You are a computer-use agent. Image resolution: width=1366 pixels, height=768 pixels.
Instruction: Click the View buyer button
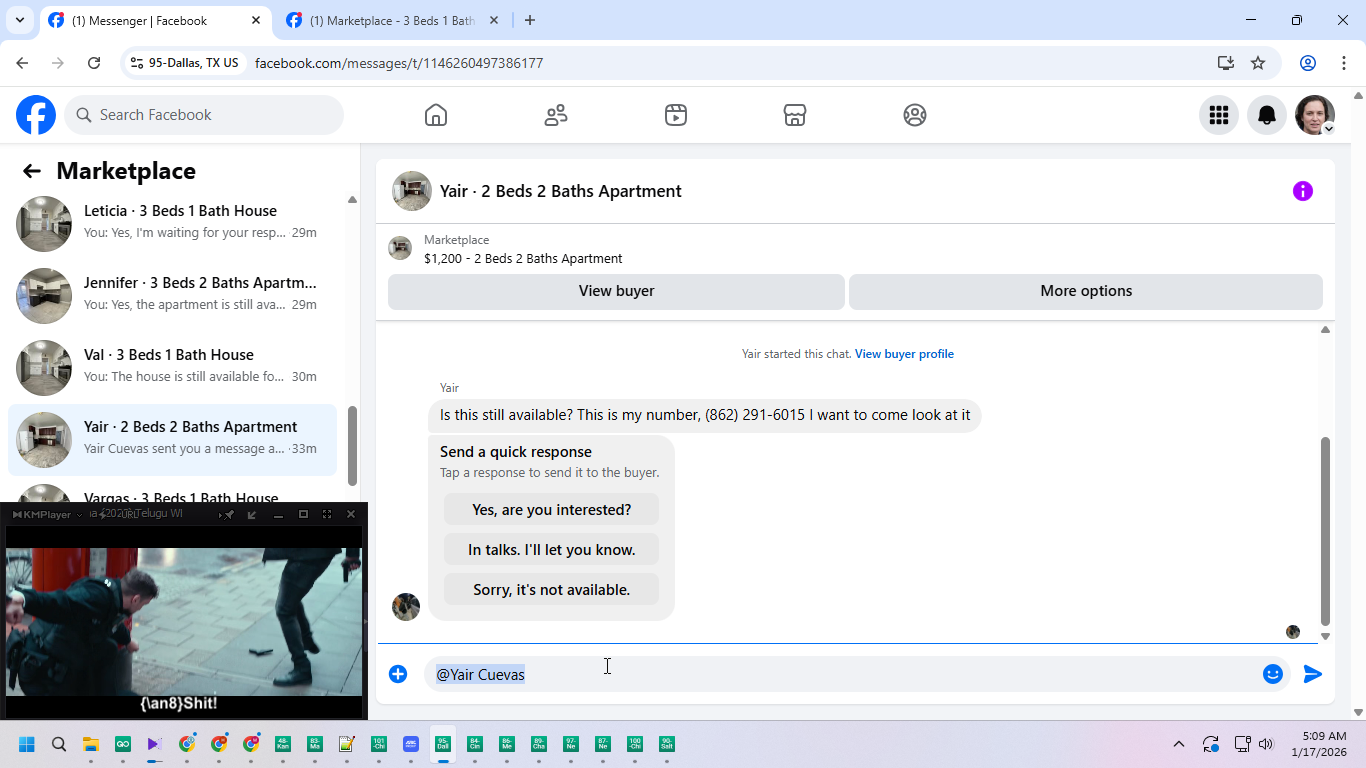[616, 291]
